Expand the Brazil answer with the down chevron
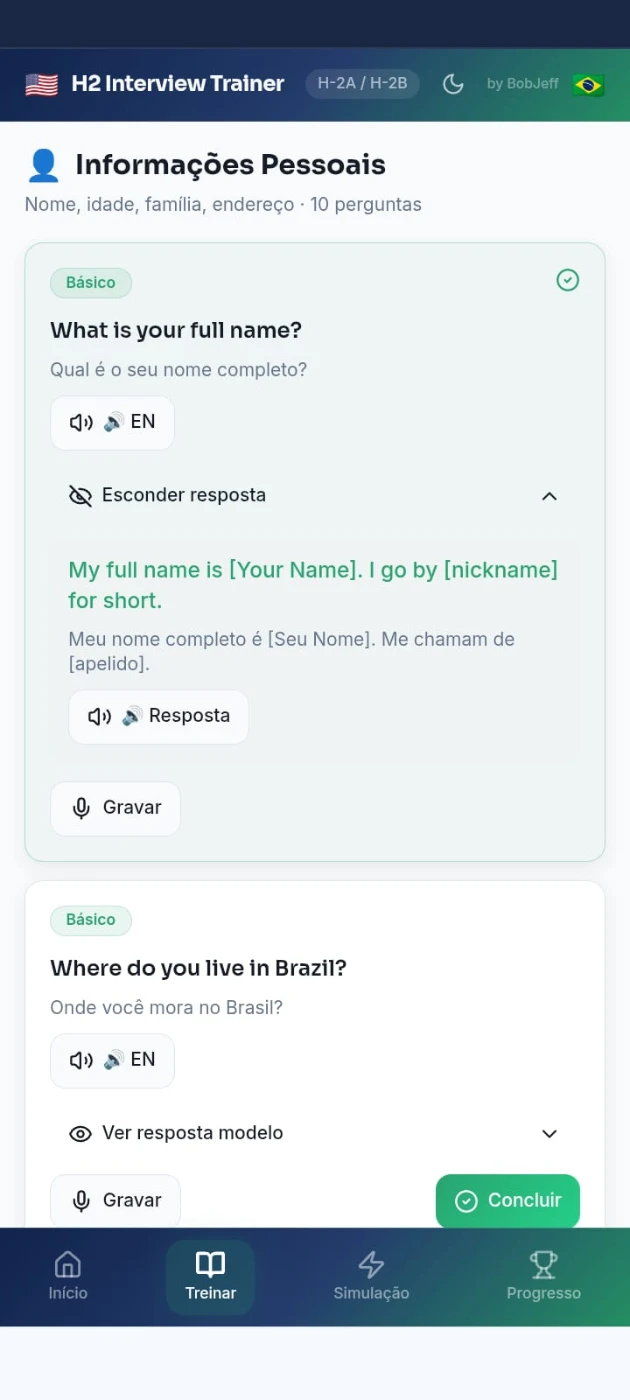Viewport: 630px width, 1400px height. pyautogui.click(x=549, y=1133)
